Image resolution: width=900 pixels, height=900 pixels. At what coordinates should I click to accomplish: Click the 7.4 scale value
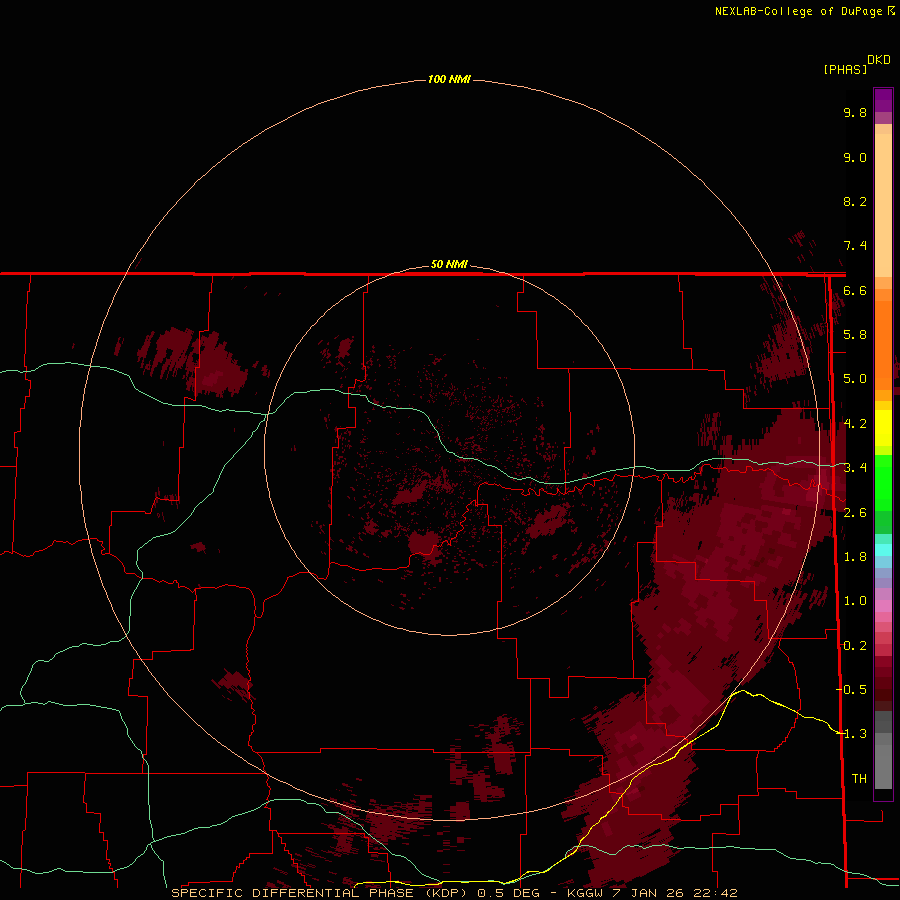(x=855, y=246)
